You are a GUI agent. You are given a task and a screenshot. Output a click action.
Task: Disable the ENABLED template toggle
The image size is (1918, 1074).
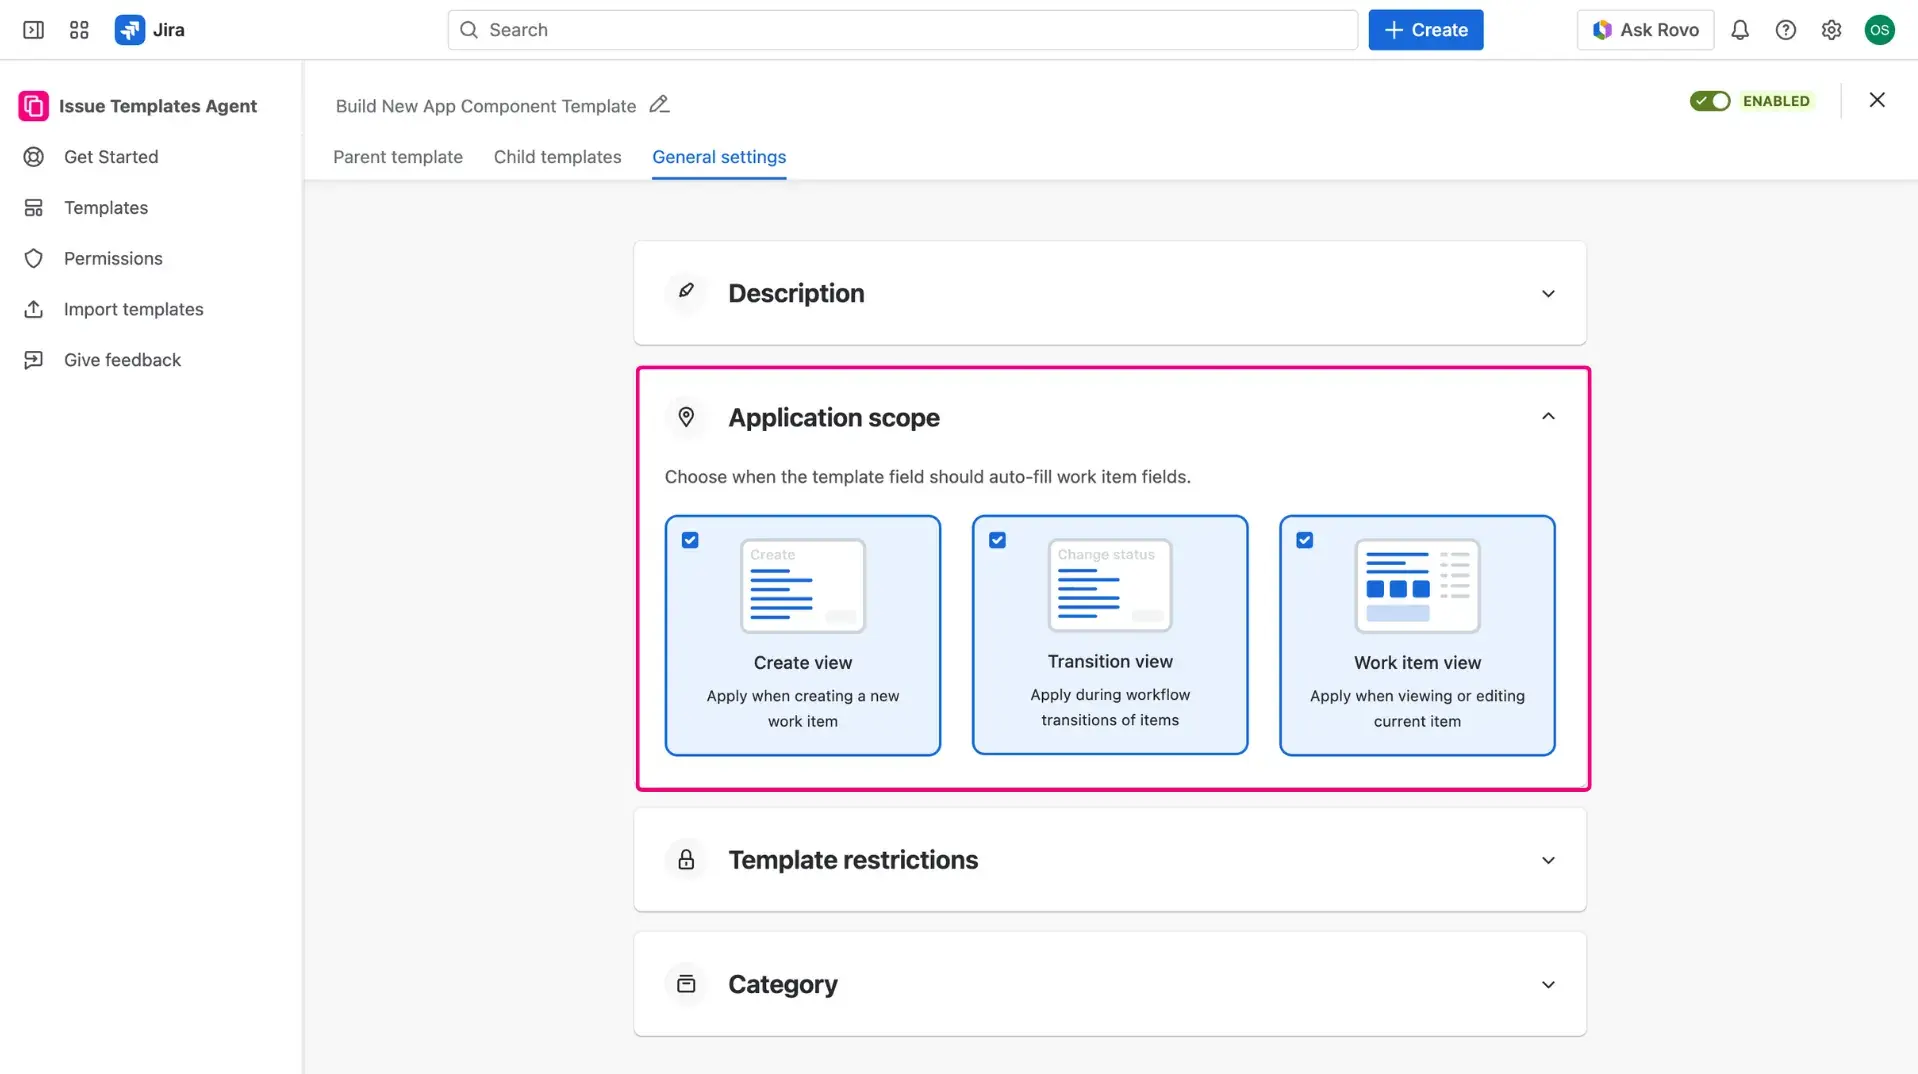pos(1710,101)
